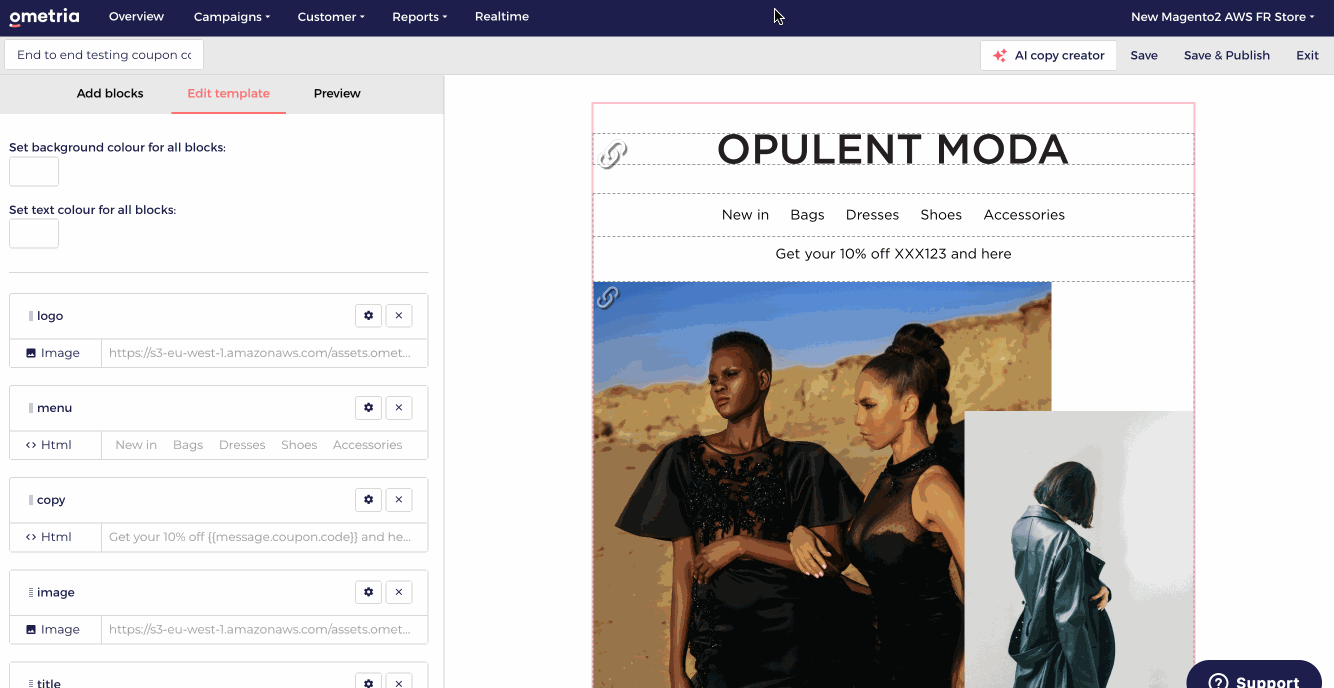Click the Ometria logo
The image size is (1334, 688).
pyautogui.click(x=44, y=16)
